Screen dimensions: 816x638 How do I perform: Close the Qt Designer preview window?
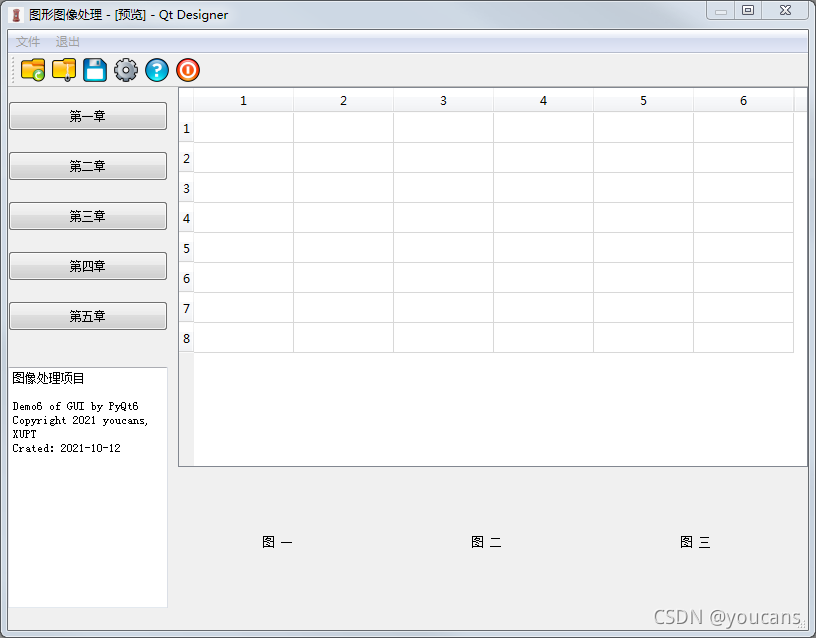785,11
